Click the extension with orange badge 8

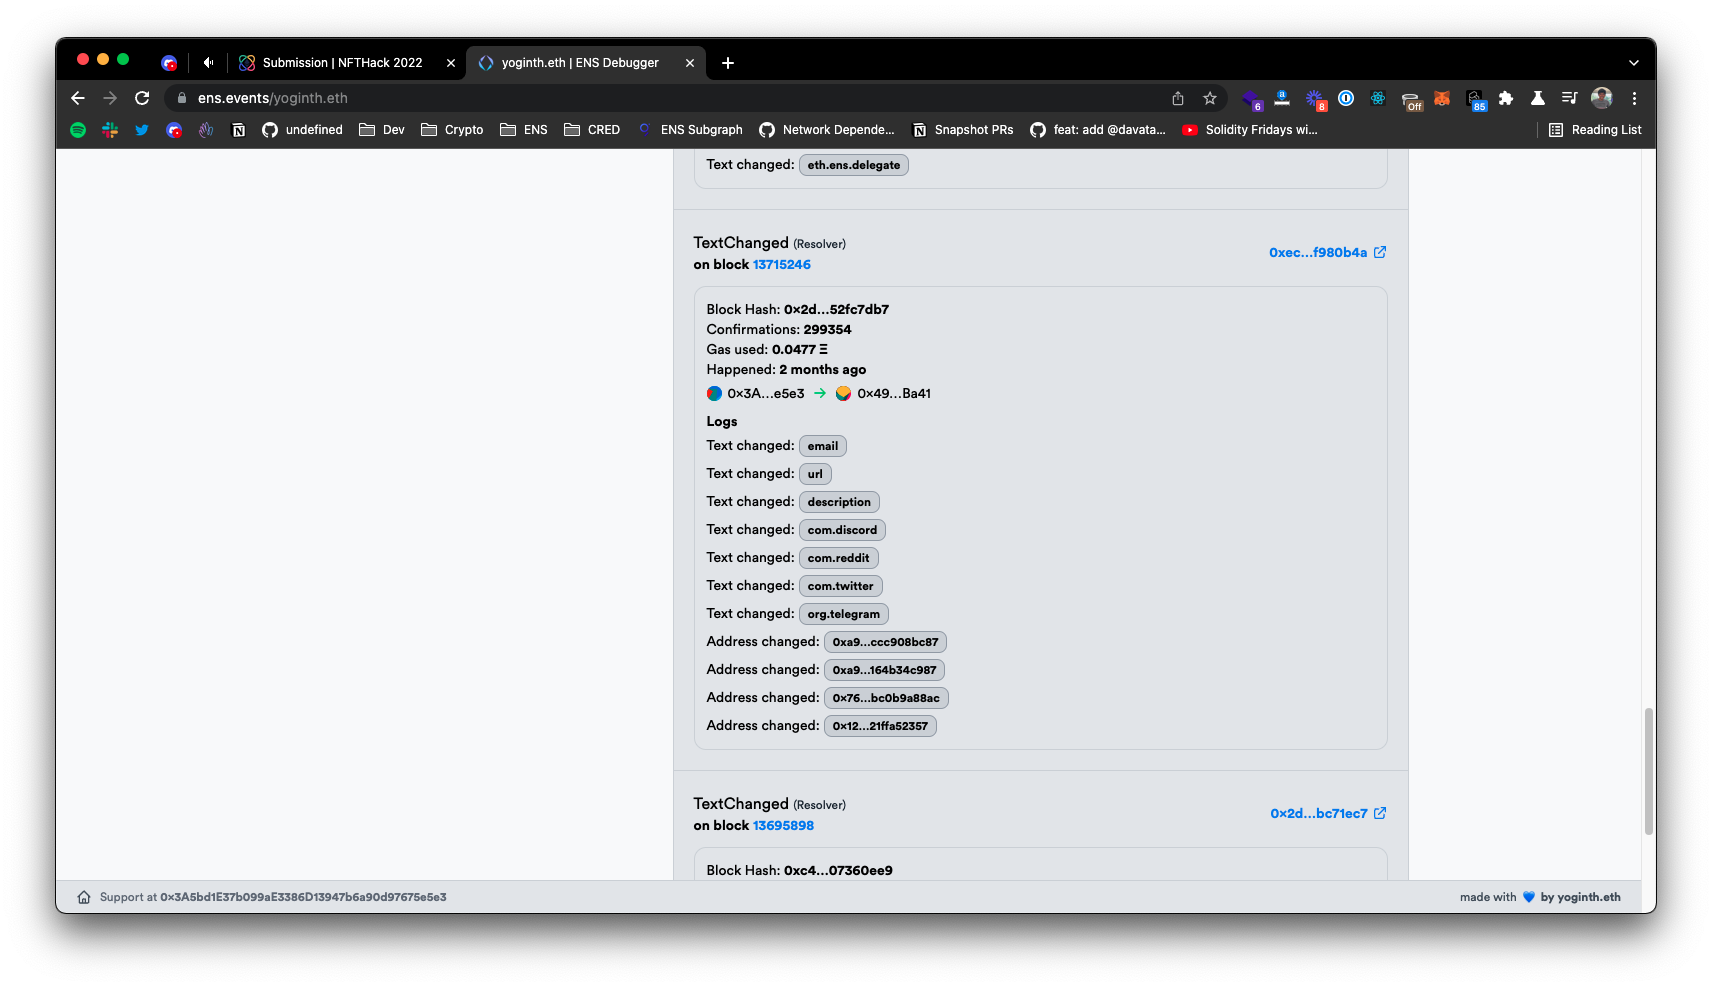click(1315, 99)
